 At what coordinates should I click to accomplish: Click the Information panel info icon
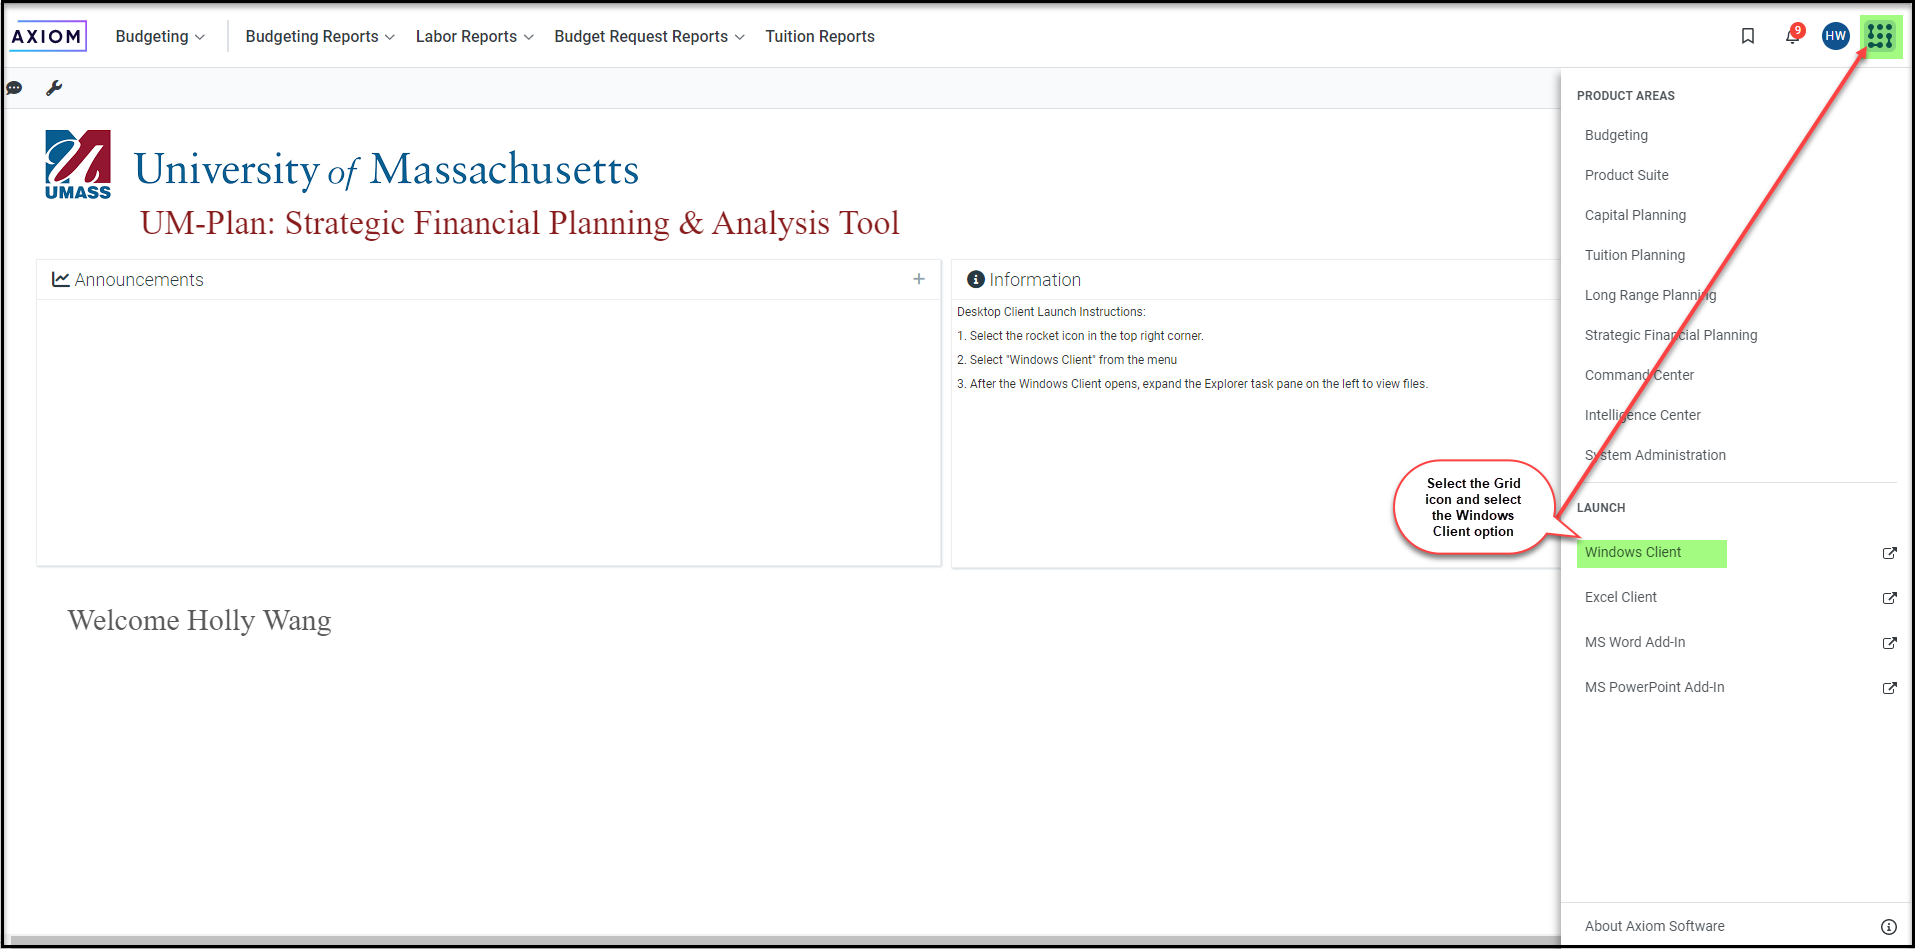(x=976, y=279)
